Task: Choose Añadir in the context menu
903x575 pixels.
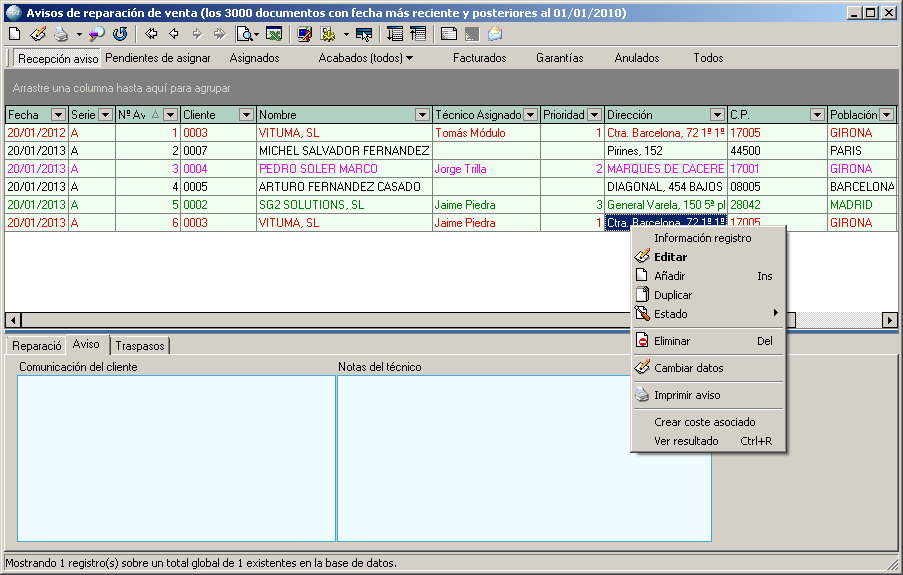Action: (708, 276)
